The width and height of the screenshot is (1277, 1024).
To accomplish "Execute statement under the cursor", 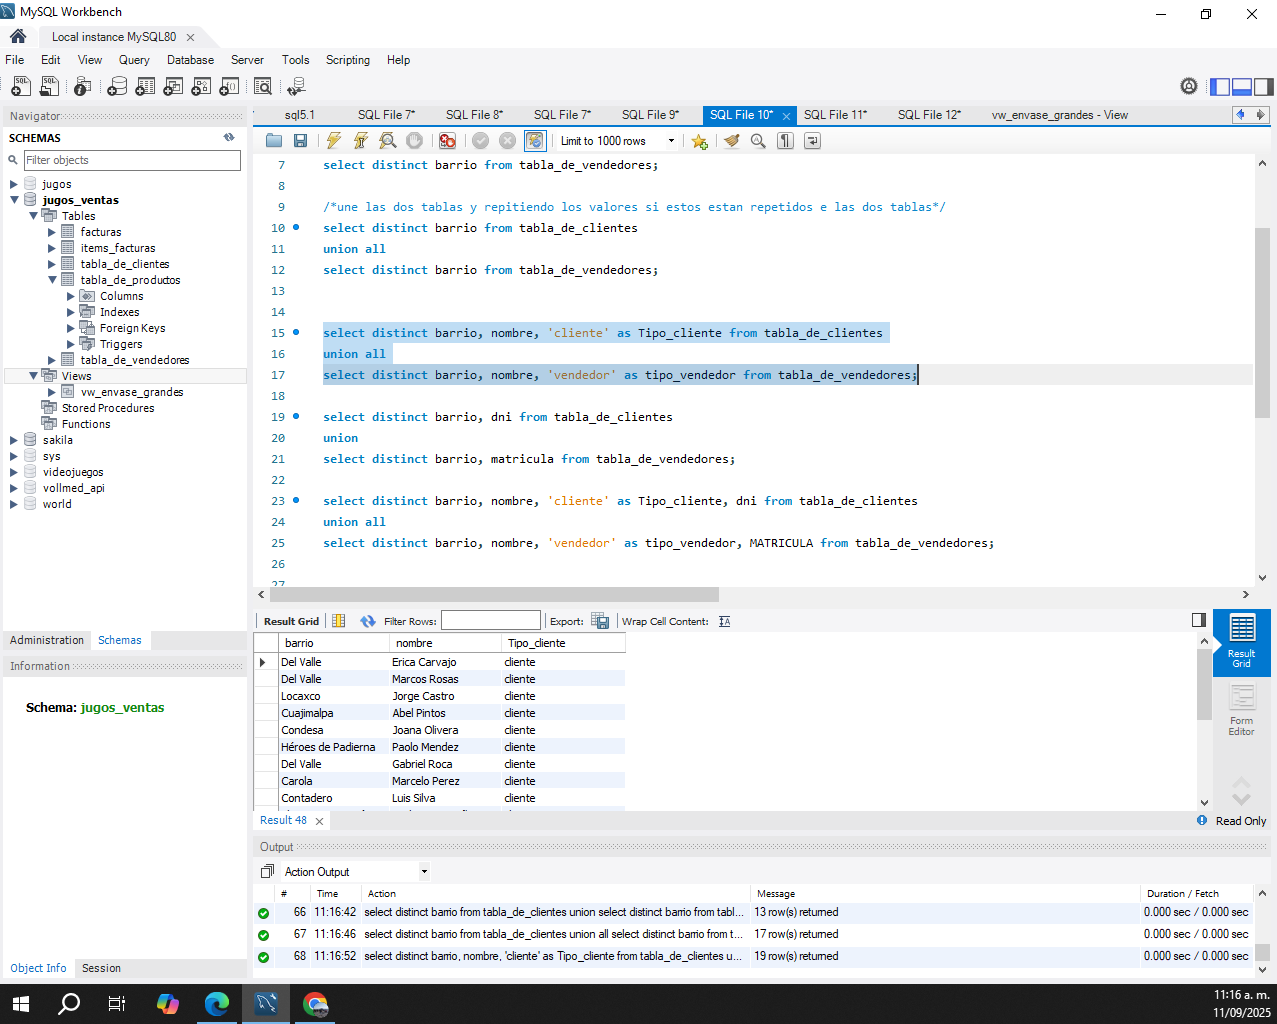I will (361, 141).
